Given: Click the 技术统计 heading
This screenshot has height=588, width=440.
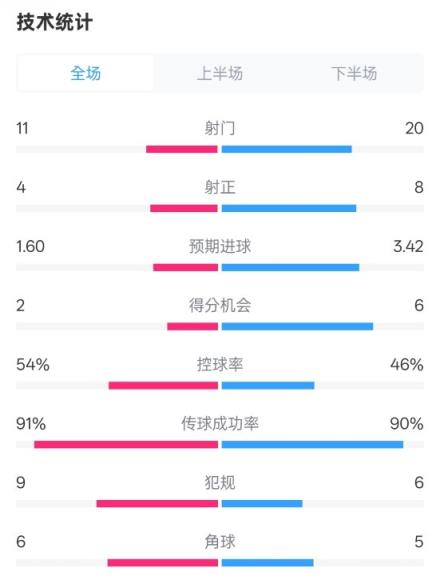Looking at the screenshot, I should coord(55,22).
